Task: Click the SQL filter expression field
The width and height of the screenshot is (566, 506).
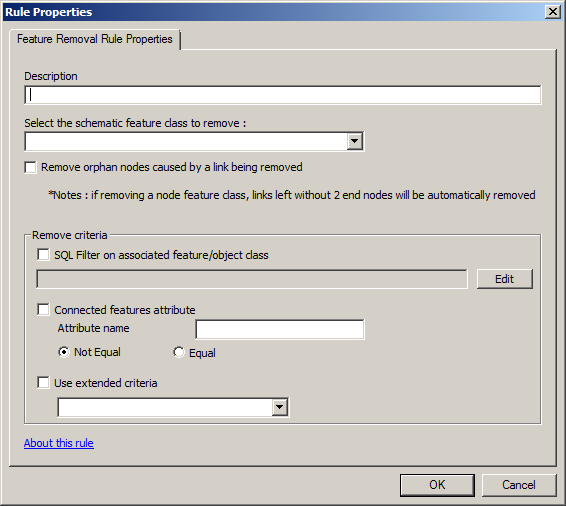Action: [252, 279]
